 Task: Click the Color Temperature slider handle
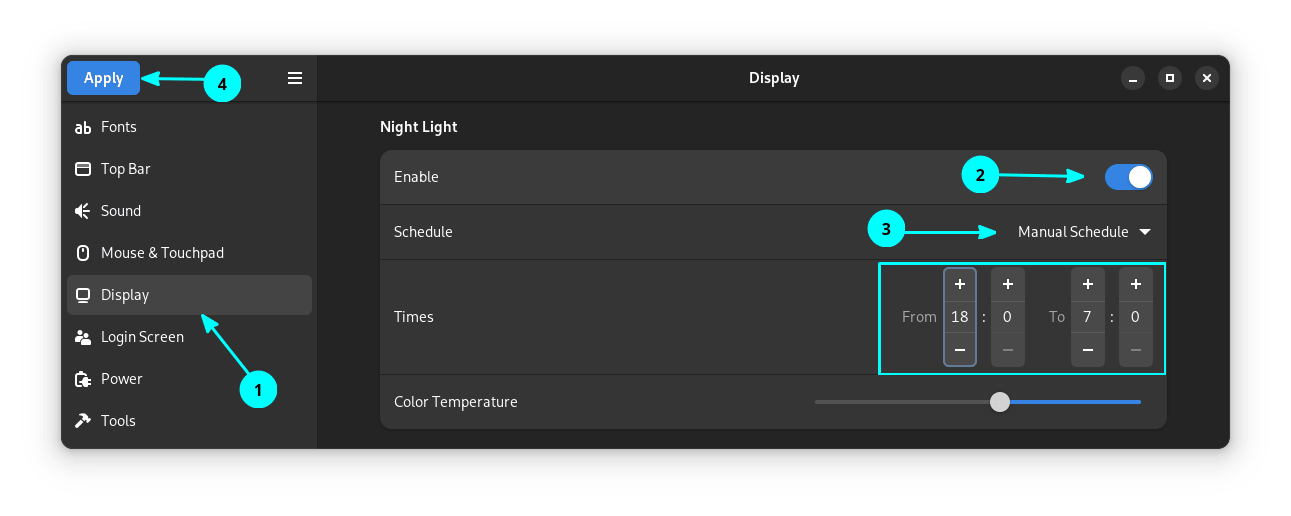point(999,402)
